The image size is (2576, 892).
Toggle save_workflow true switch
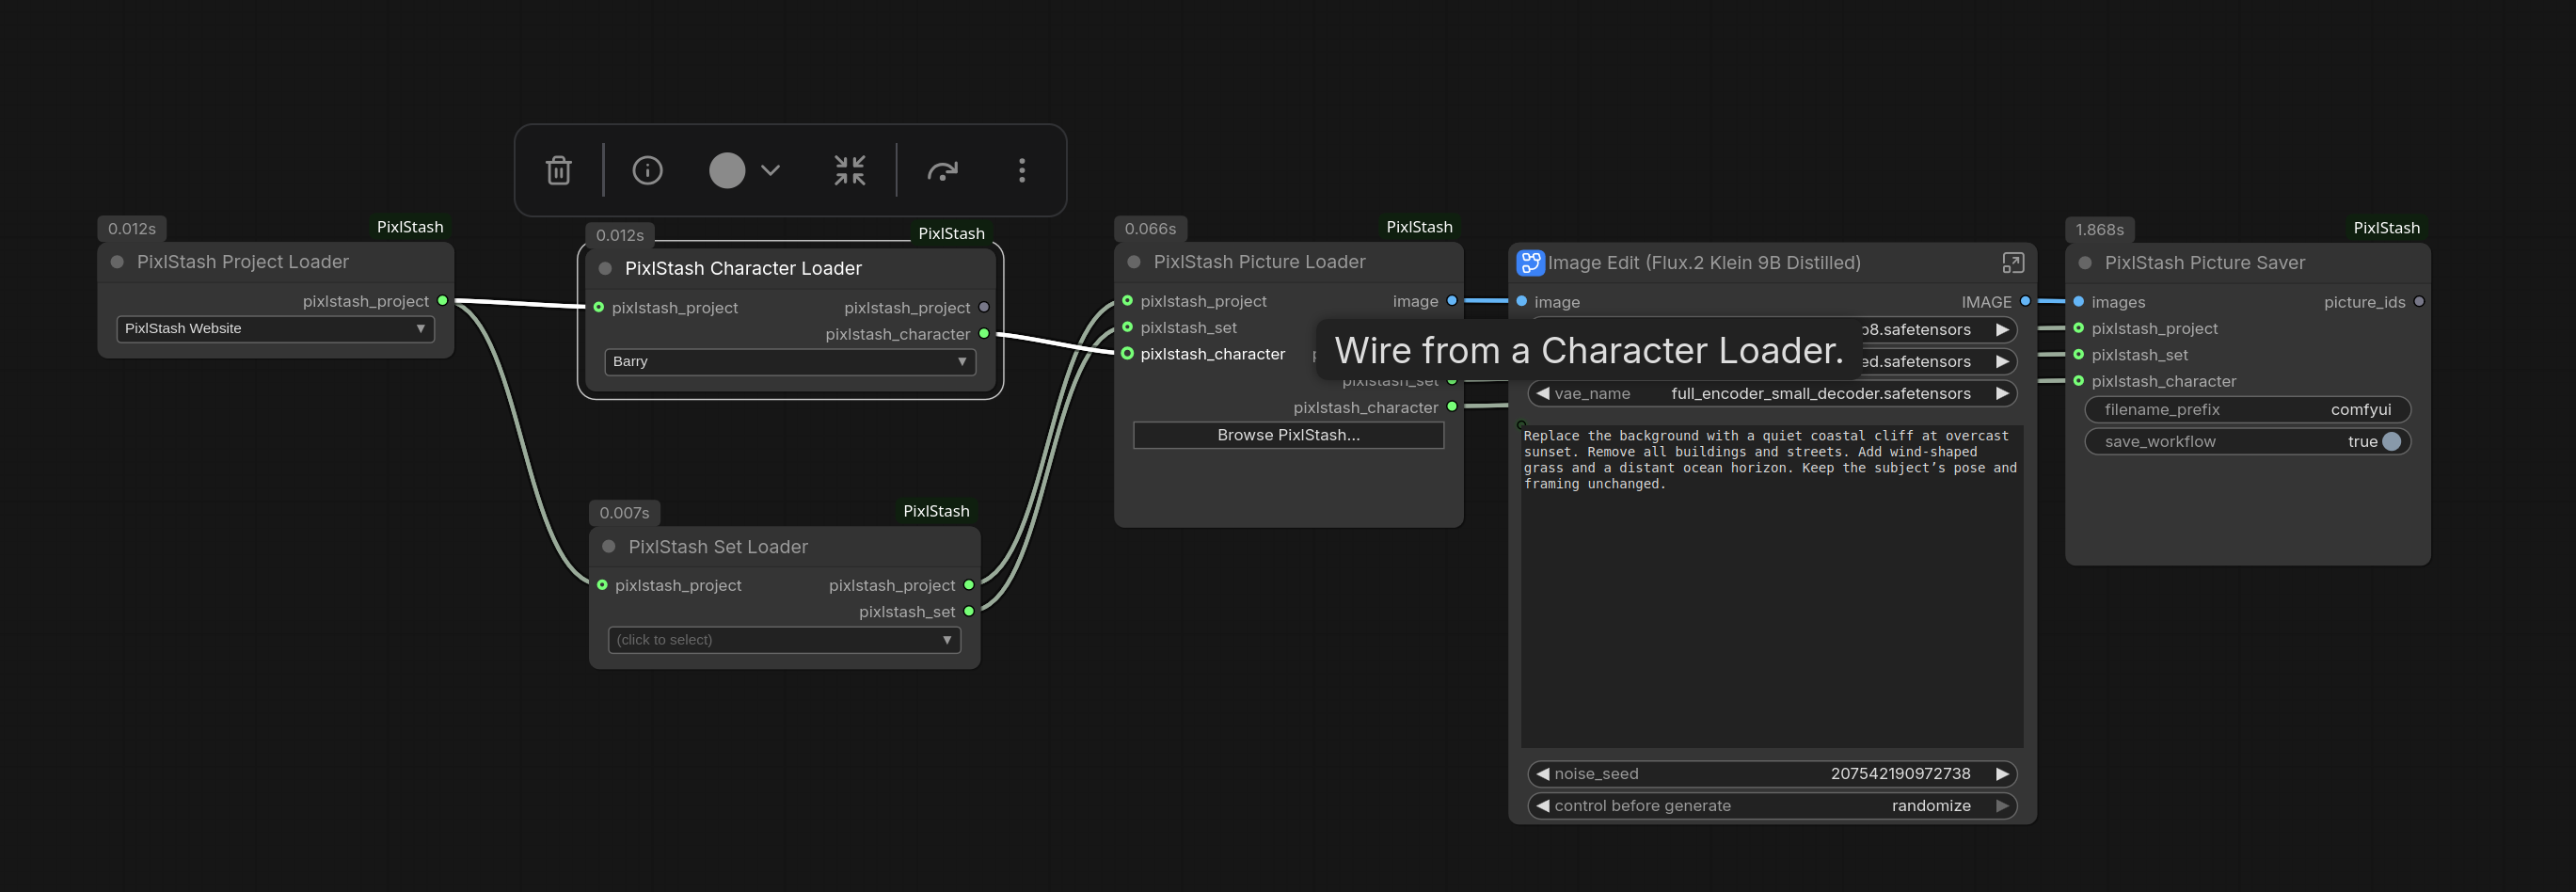coord(2391,441)
